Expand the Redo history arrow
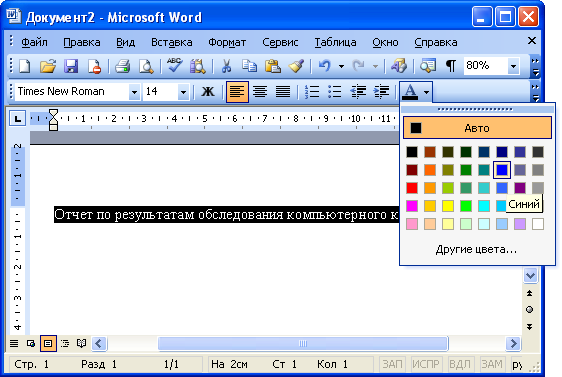 tap(375, 66)
